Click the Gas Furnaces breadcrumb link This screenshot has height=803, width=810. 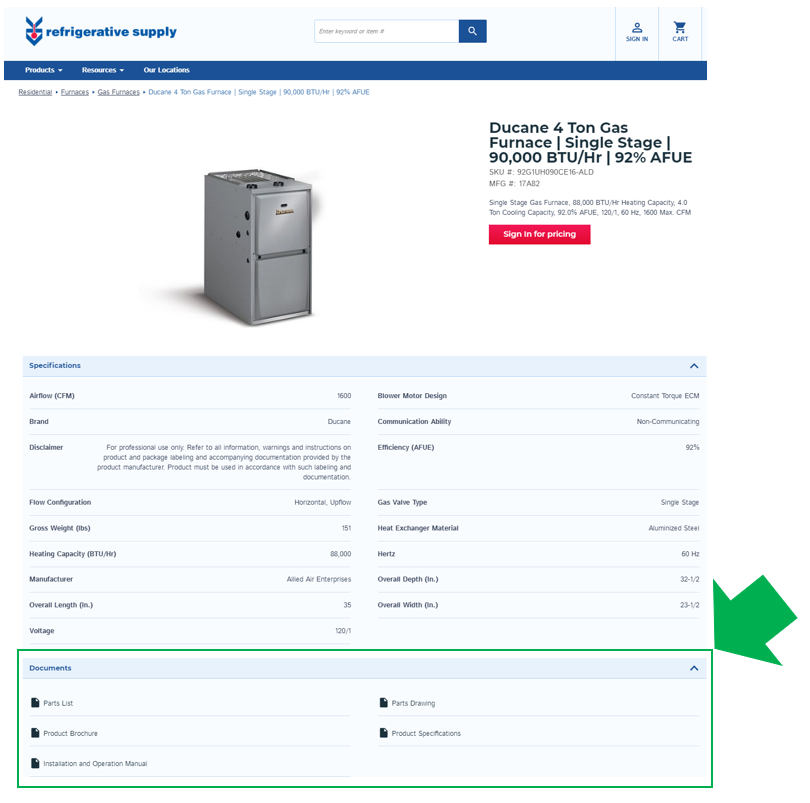coord(118,92)
